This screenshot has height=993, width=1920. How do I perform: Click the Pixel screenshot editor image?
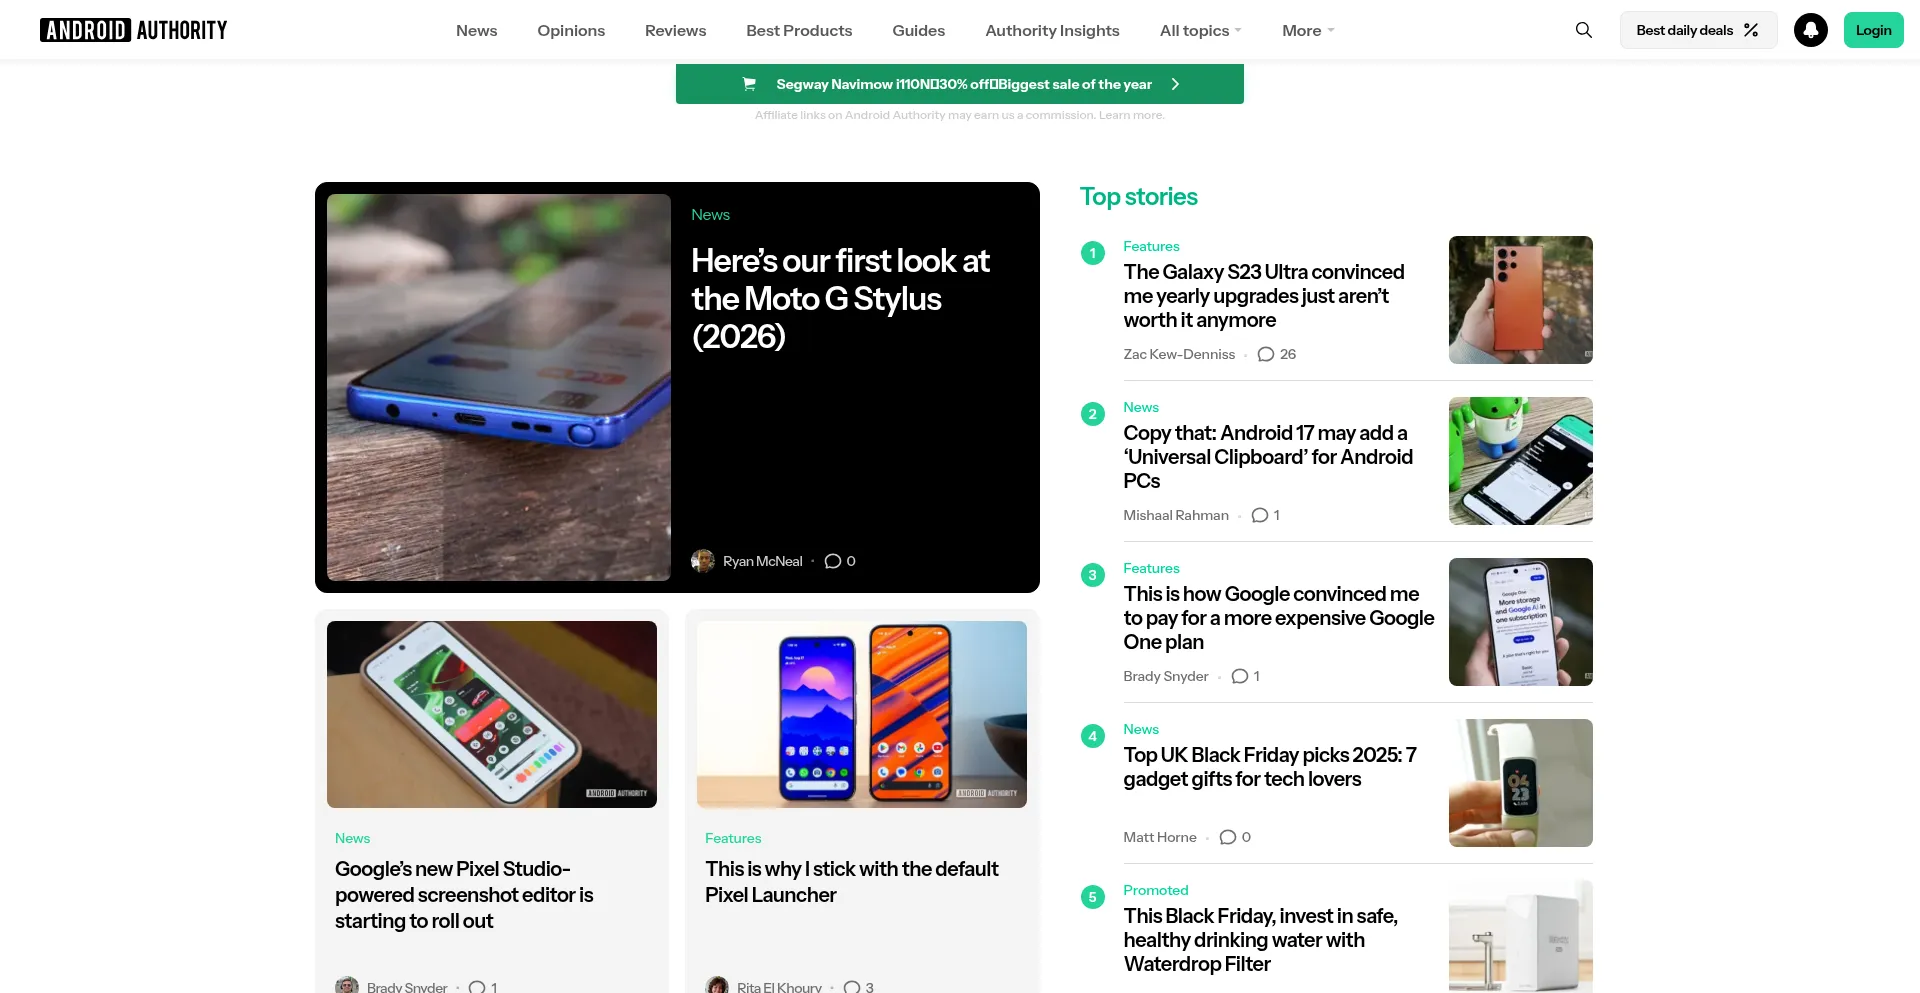[x=492, y=714]
